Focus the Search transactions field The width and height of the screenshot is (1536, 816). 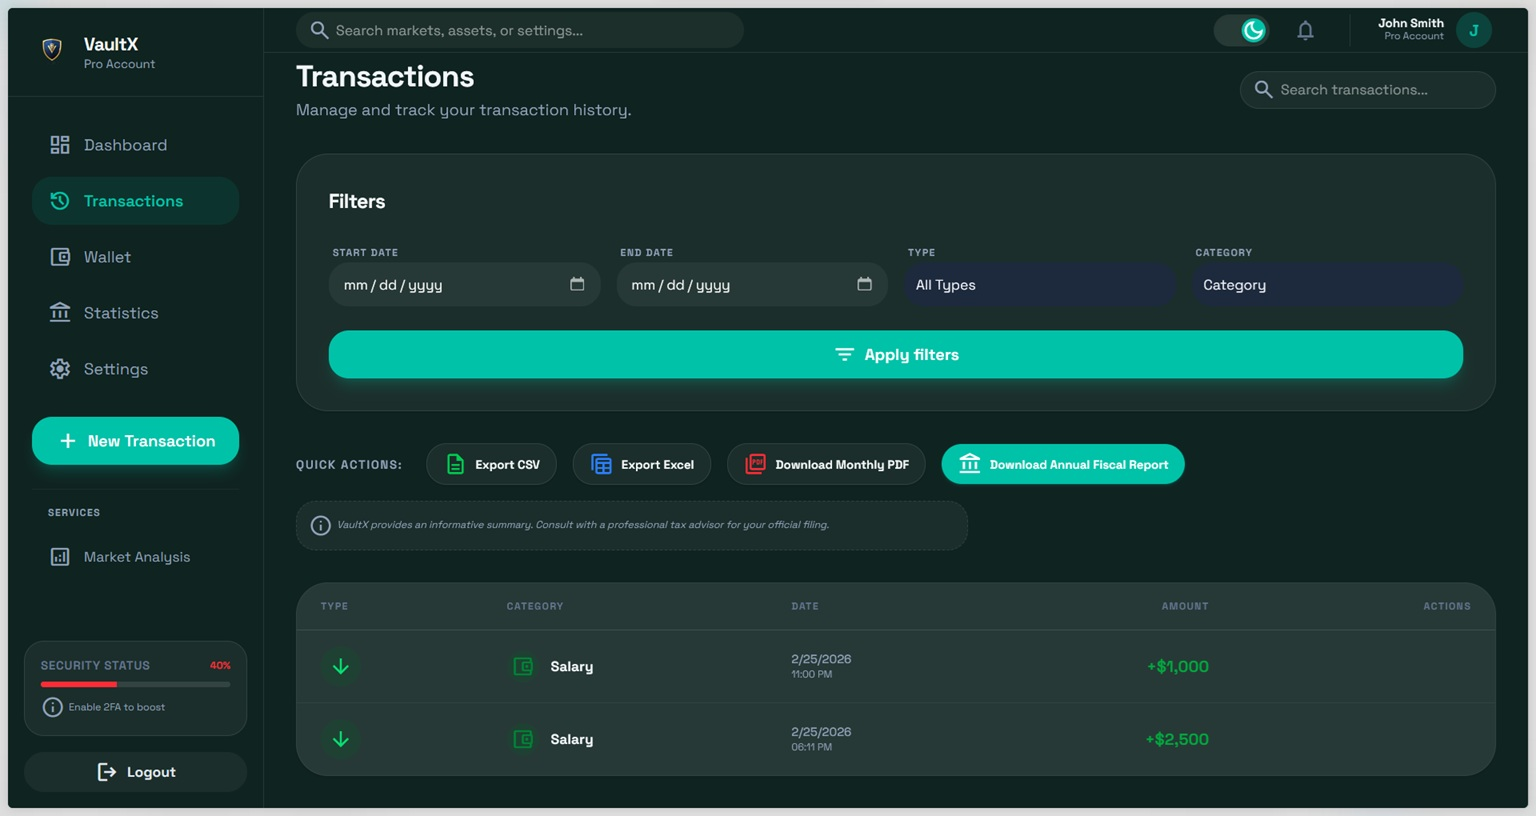pos(1368,90)
